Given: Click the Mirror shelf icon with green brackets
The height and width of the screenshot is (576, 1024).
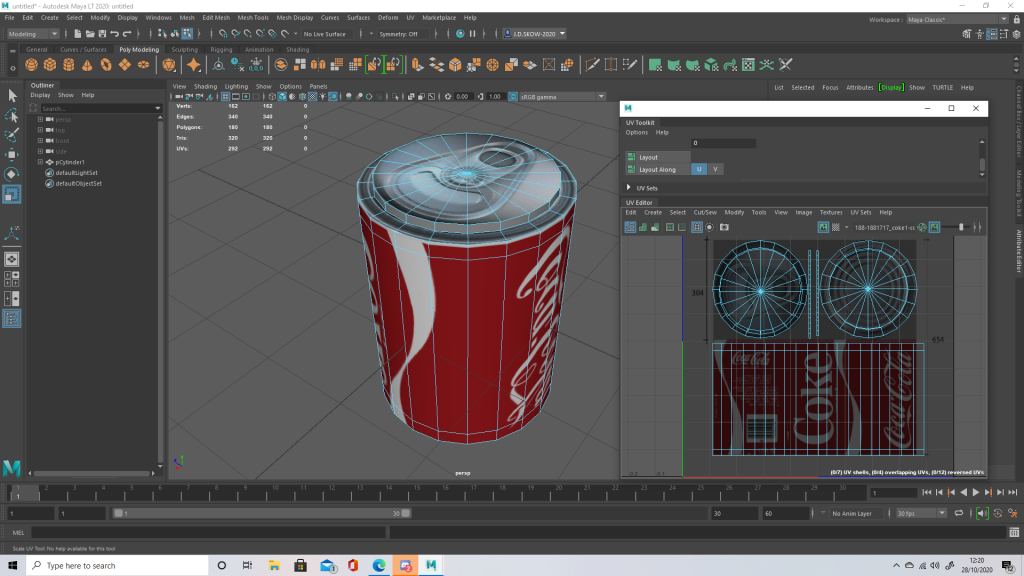Looking at the screenshot, I should [376, 65].
